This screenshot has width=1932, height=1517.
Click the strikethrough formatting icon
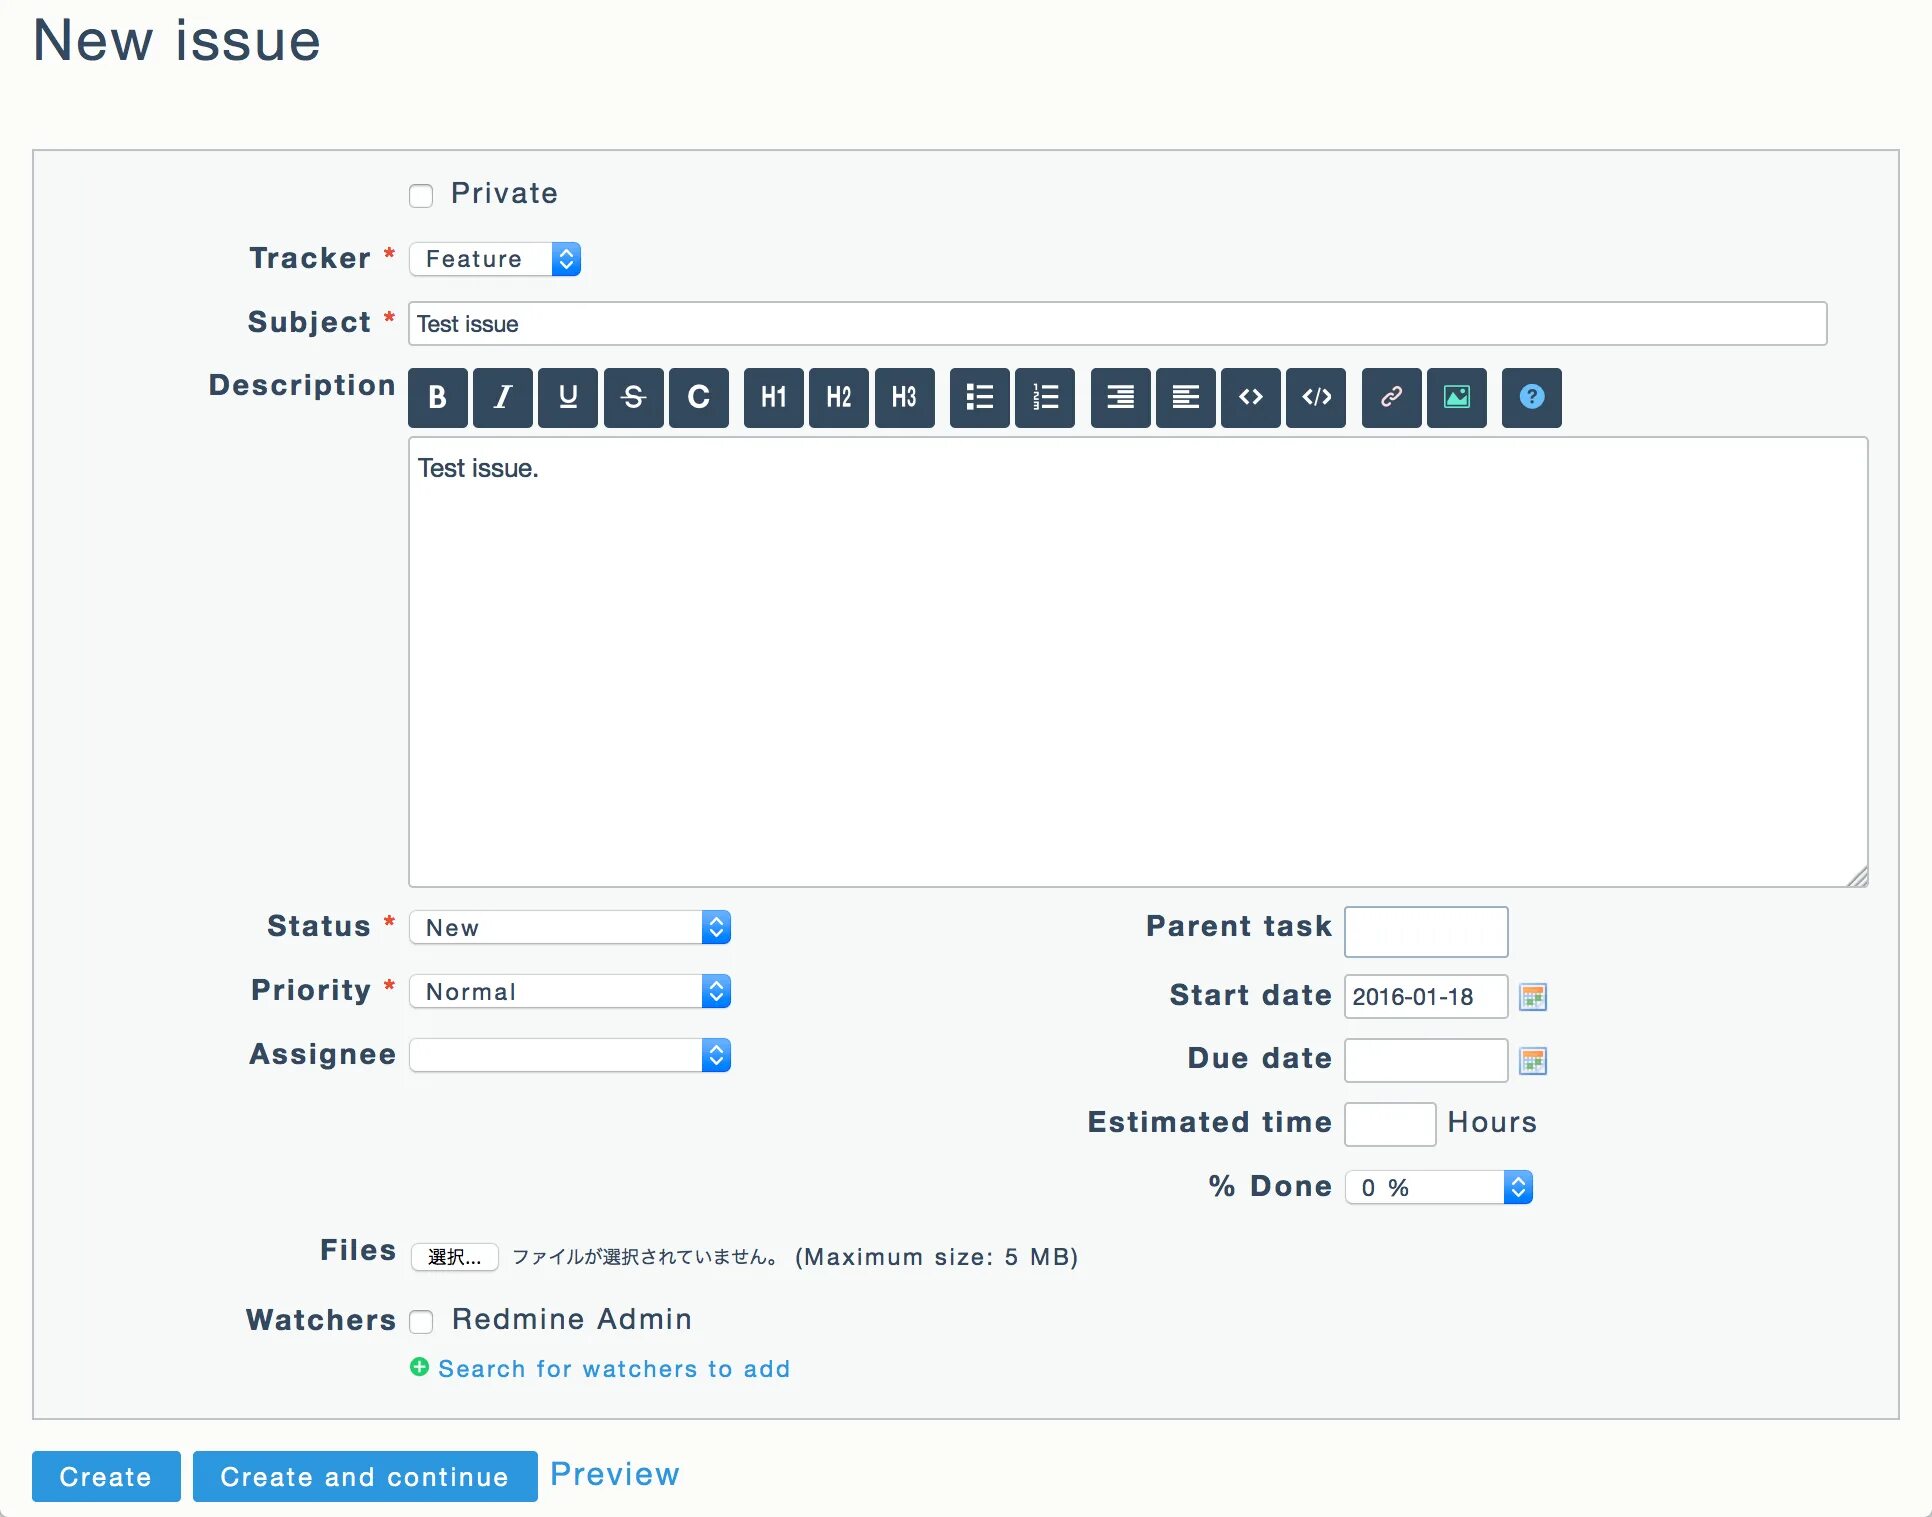point(633,397)
